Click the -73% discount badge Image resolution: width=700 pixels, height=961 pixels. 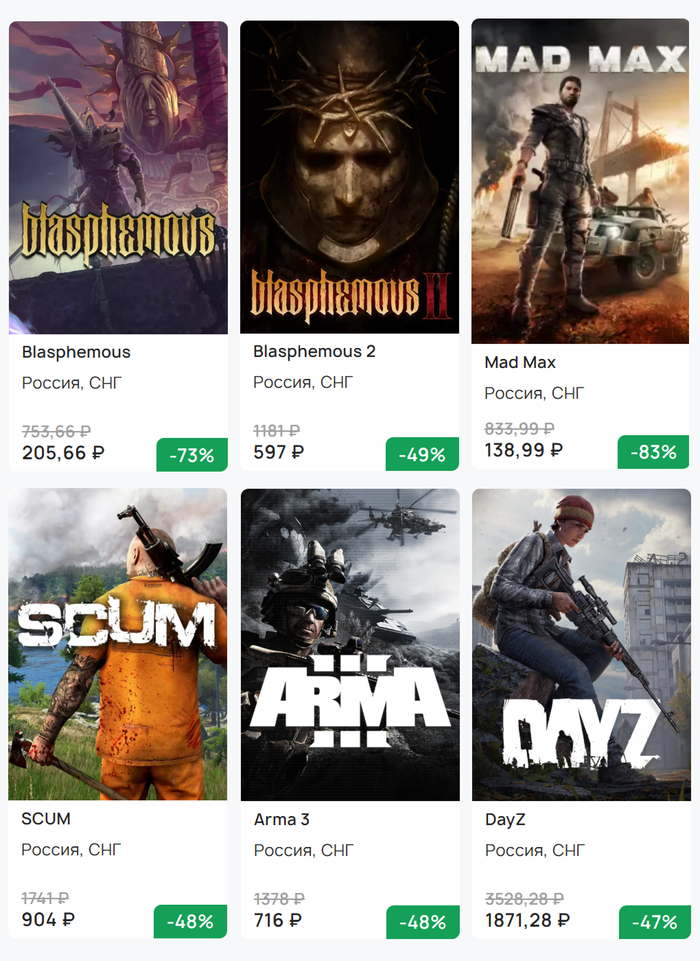point(192,455)
